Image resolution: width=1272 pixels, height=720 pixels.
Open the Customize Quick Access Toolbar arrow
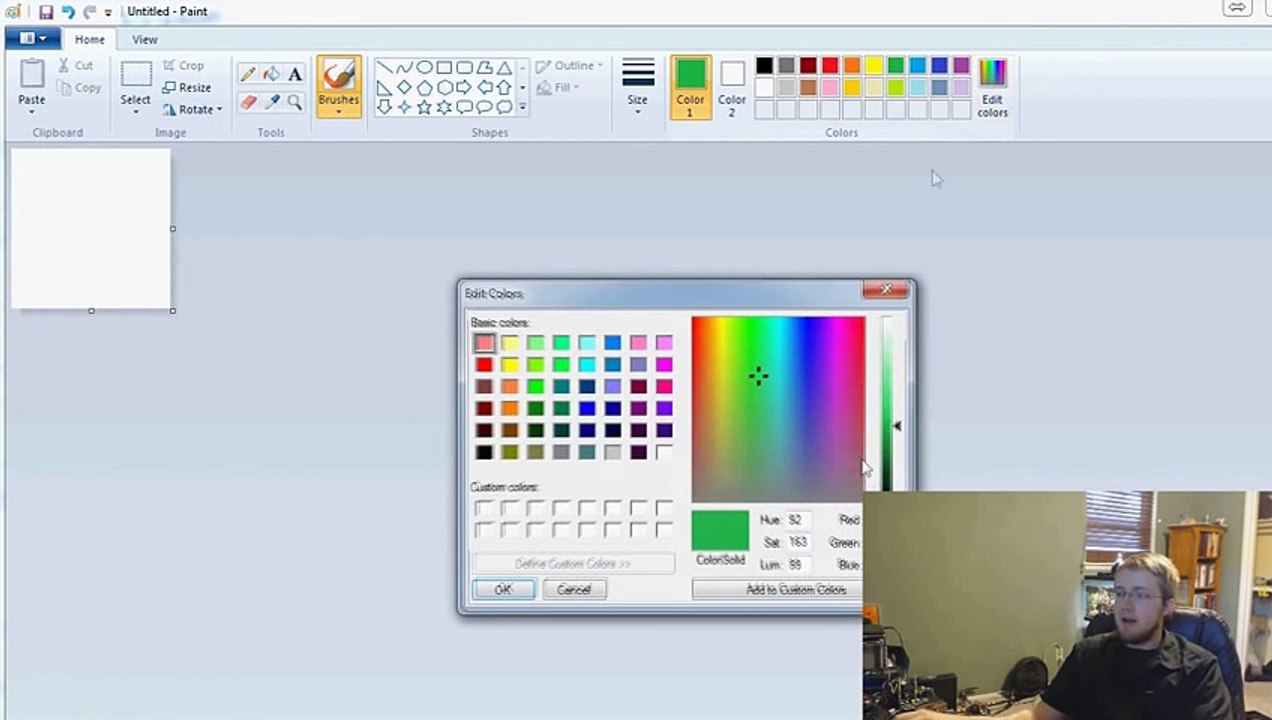[x=108, y=13]
